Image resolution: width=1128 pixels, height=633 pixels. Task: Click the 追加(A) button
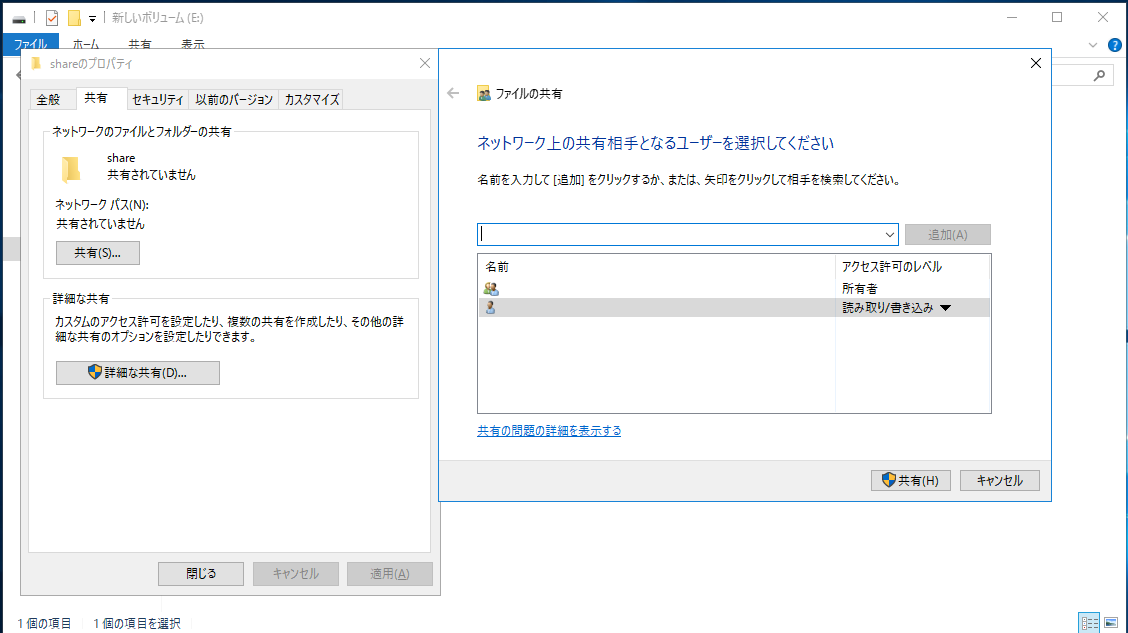(x=947, y=234)
